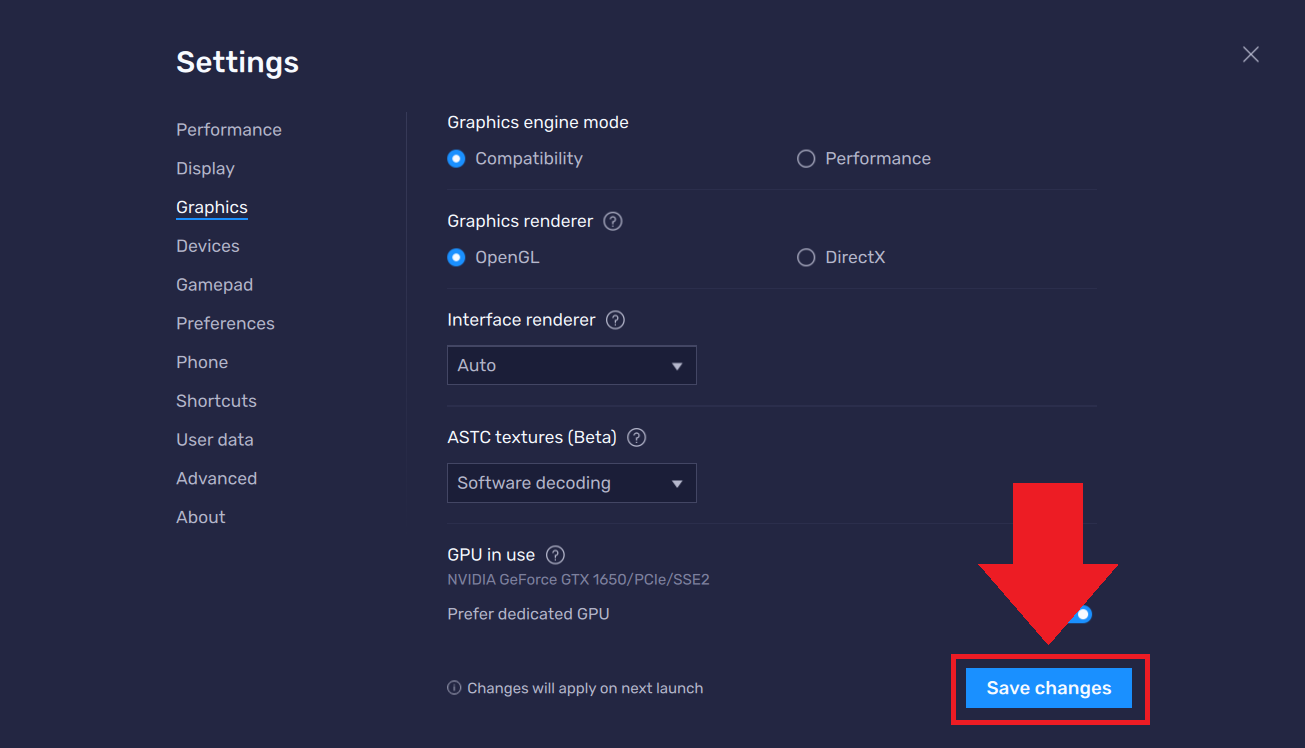Click the Interface renderer help icon

(615, 320)
